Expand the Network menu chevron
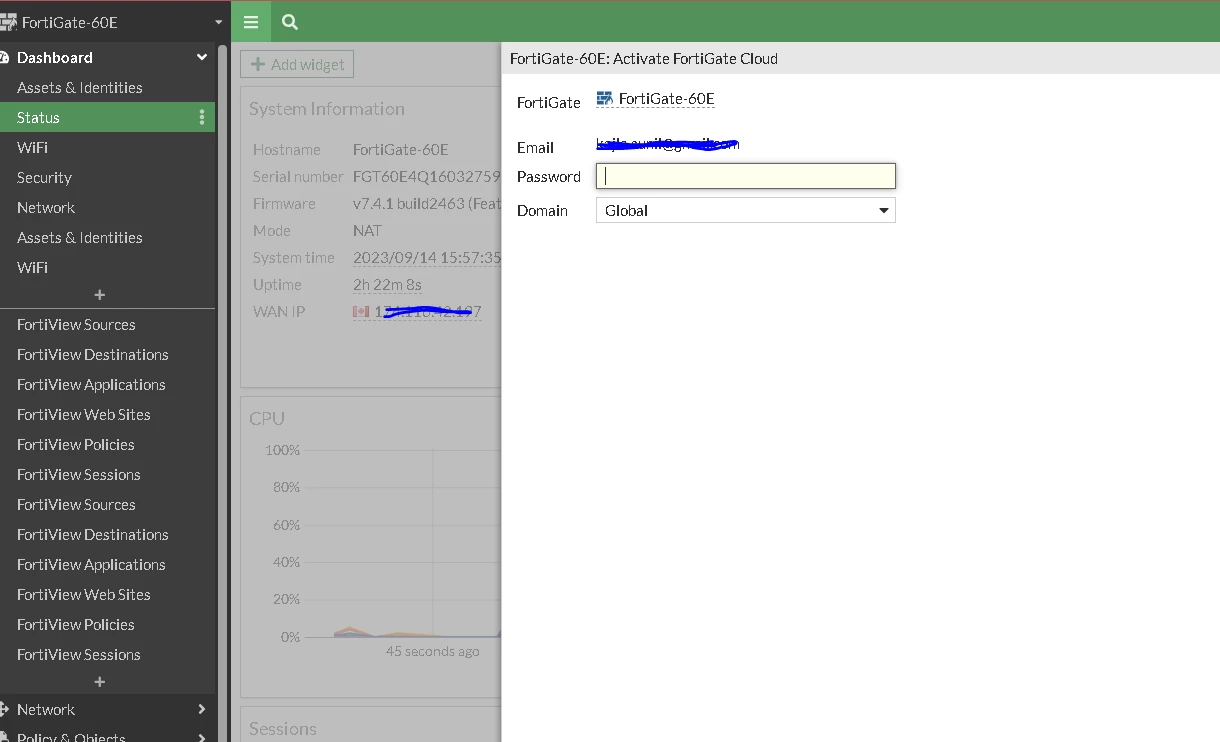 pyautogui.click(x=202, y=709)
